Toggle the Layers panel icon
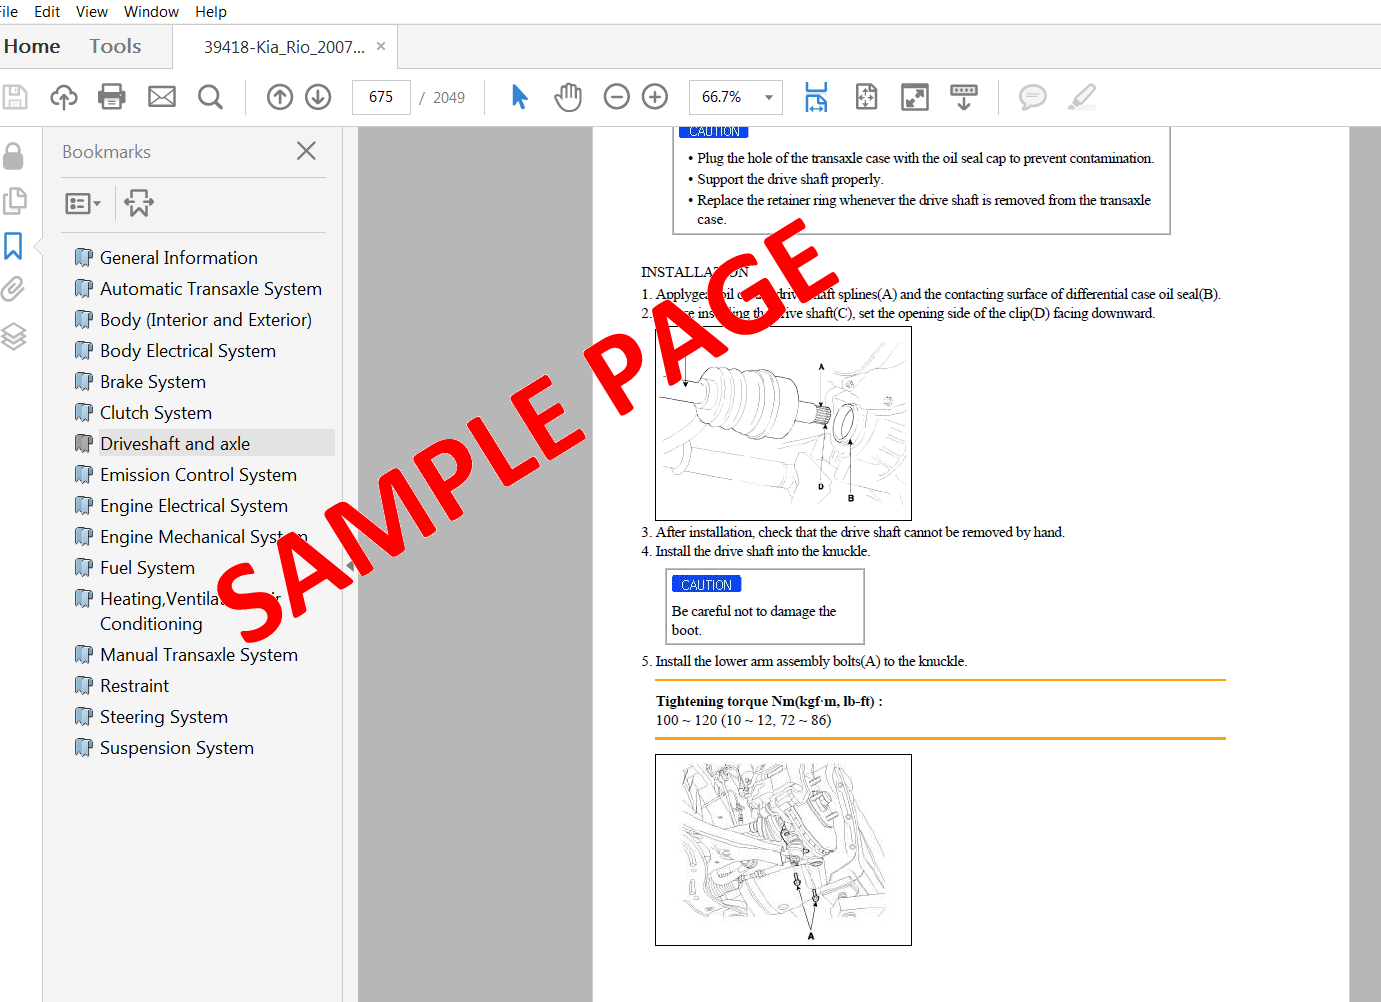 [x=14, y=336]
